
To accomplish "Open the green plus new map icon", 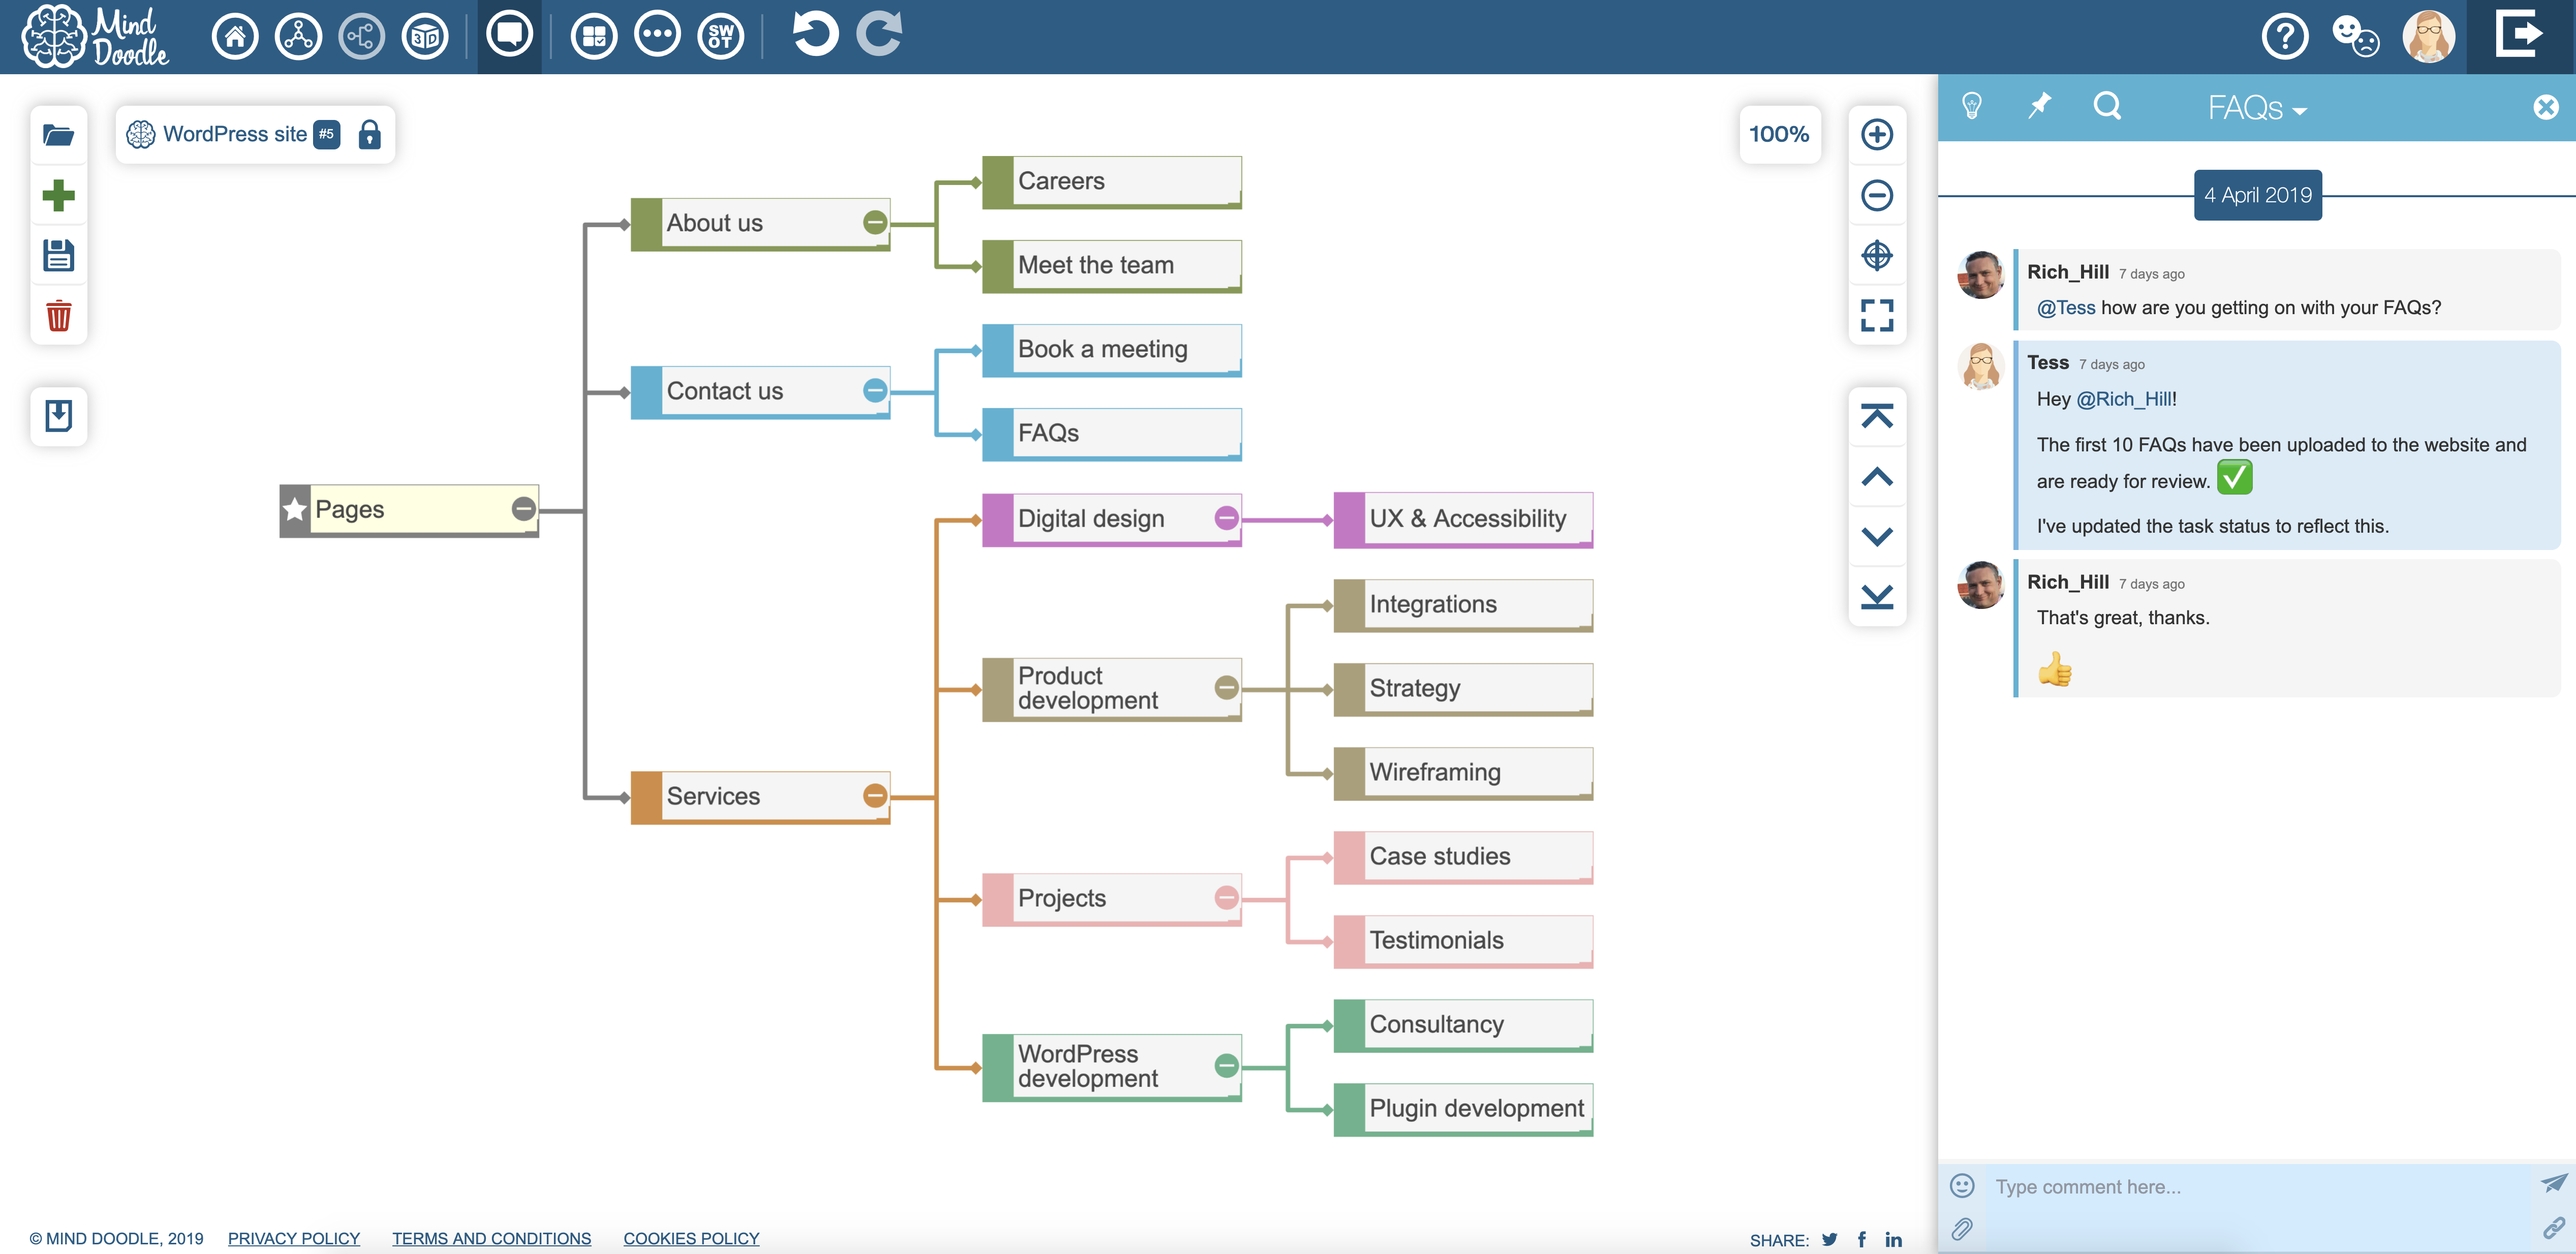I will (x=58, y=195).
